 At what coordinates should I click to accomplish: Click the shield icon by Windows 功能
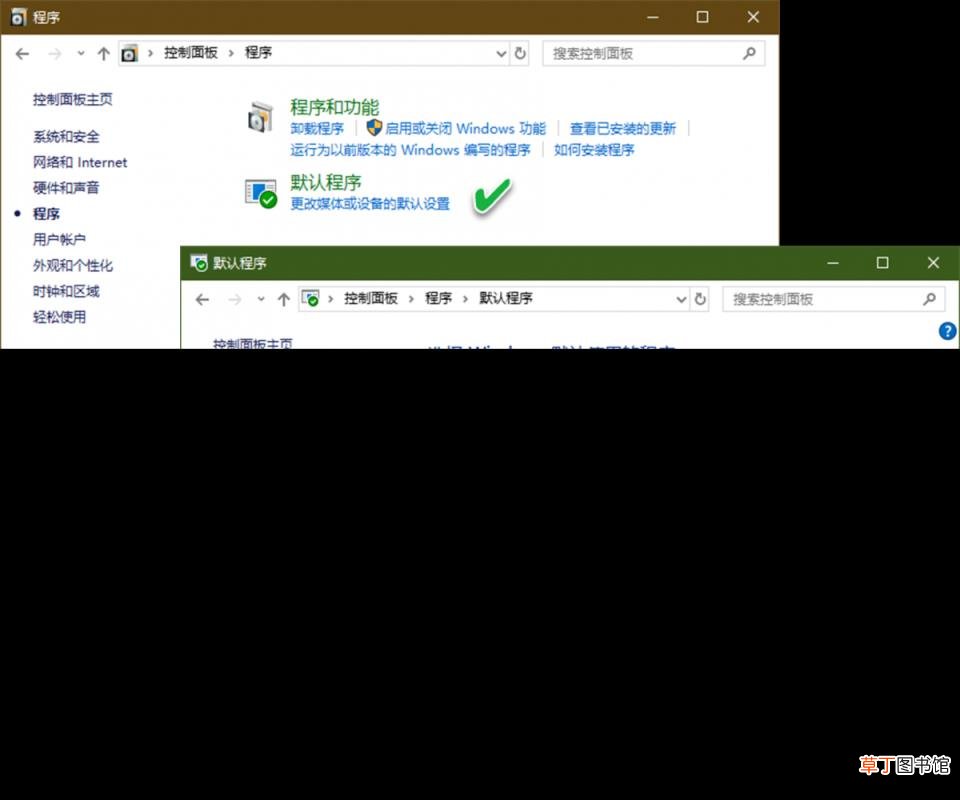373,128
